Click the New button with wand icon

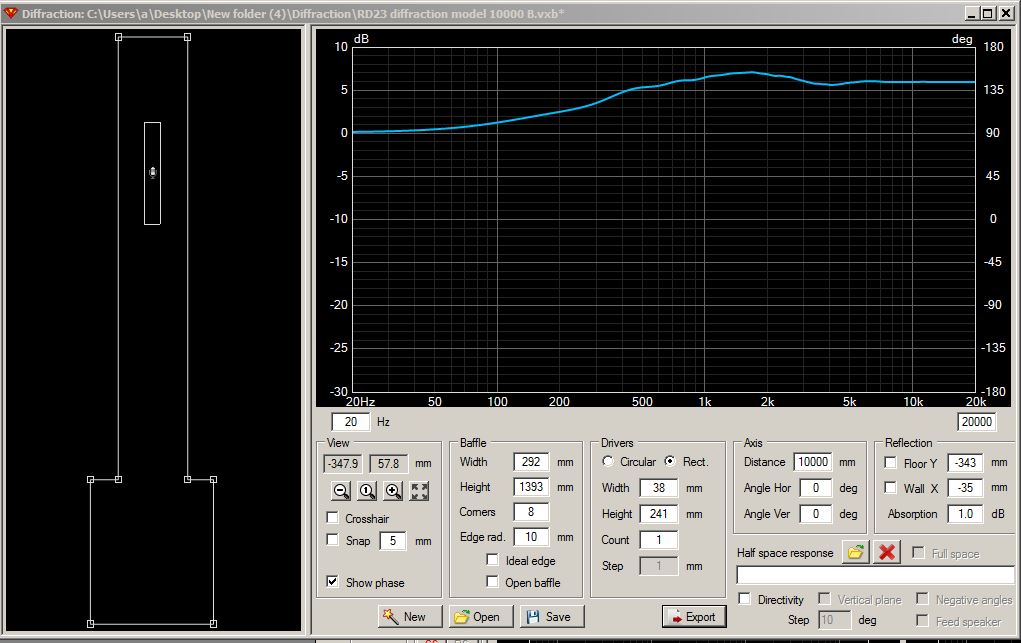[410, 617]
